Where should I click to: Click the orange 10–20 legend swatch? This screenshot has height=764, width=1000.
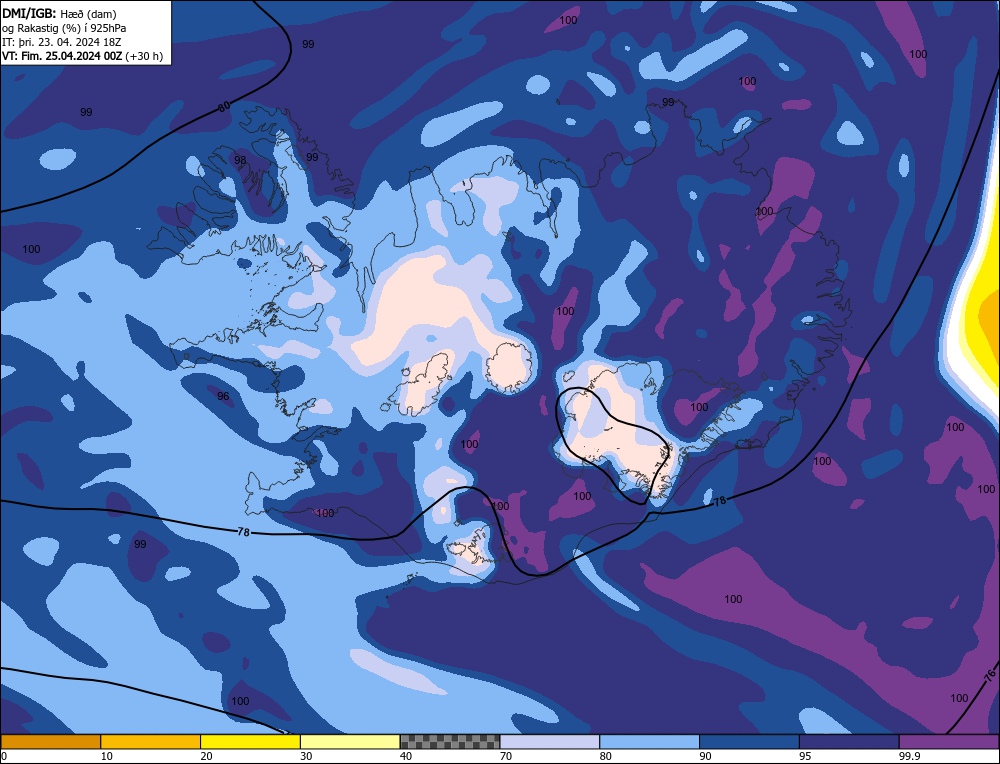tap(151, 741)
